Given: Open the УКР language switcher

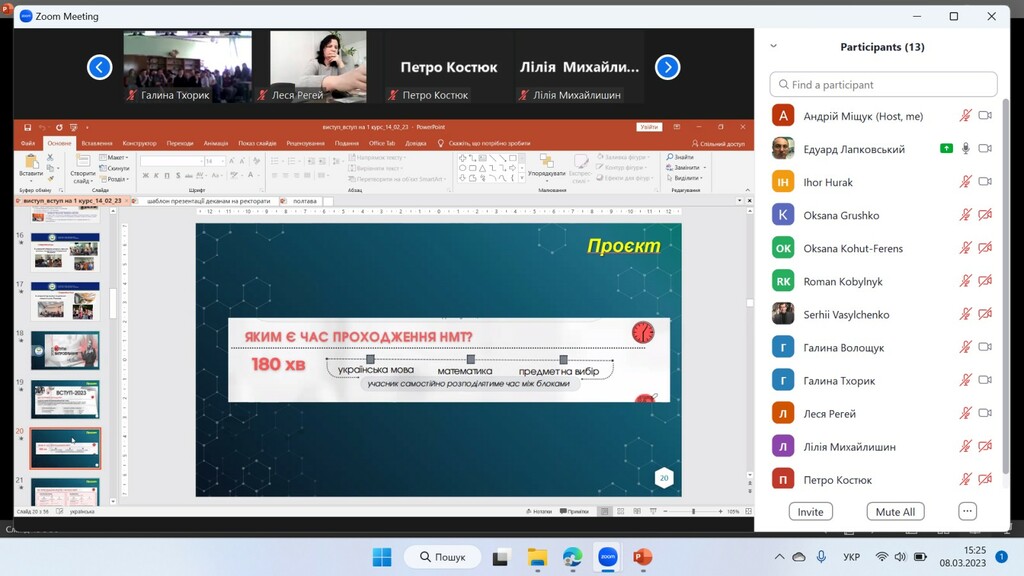Looking at the screenshot, I should 852,557.
